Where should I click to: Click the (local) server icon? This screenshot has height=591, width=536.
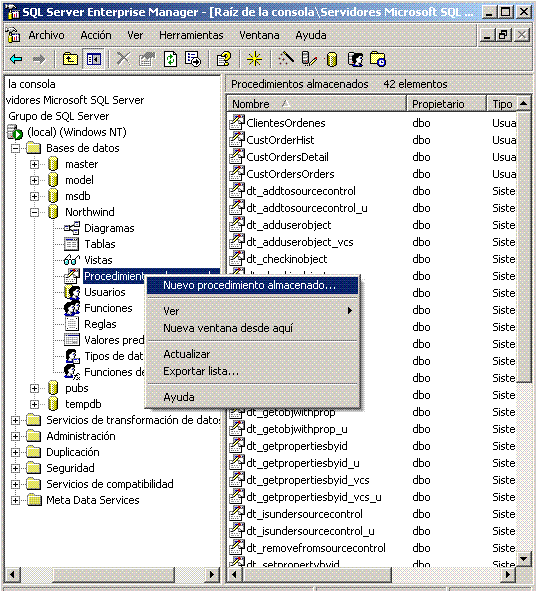click(x=15, y=132)
